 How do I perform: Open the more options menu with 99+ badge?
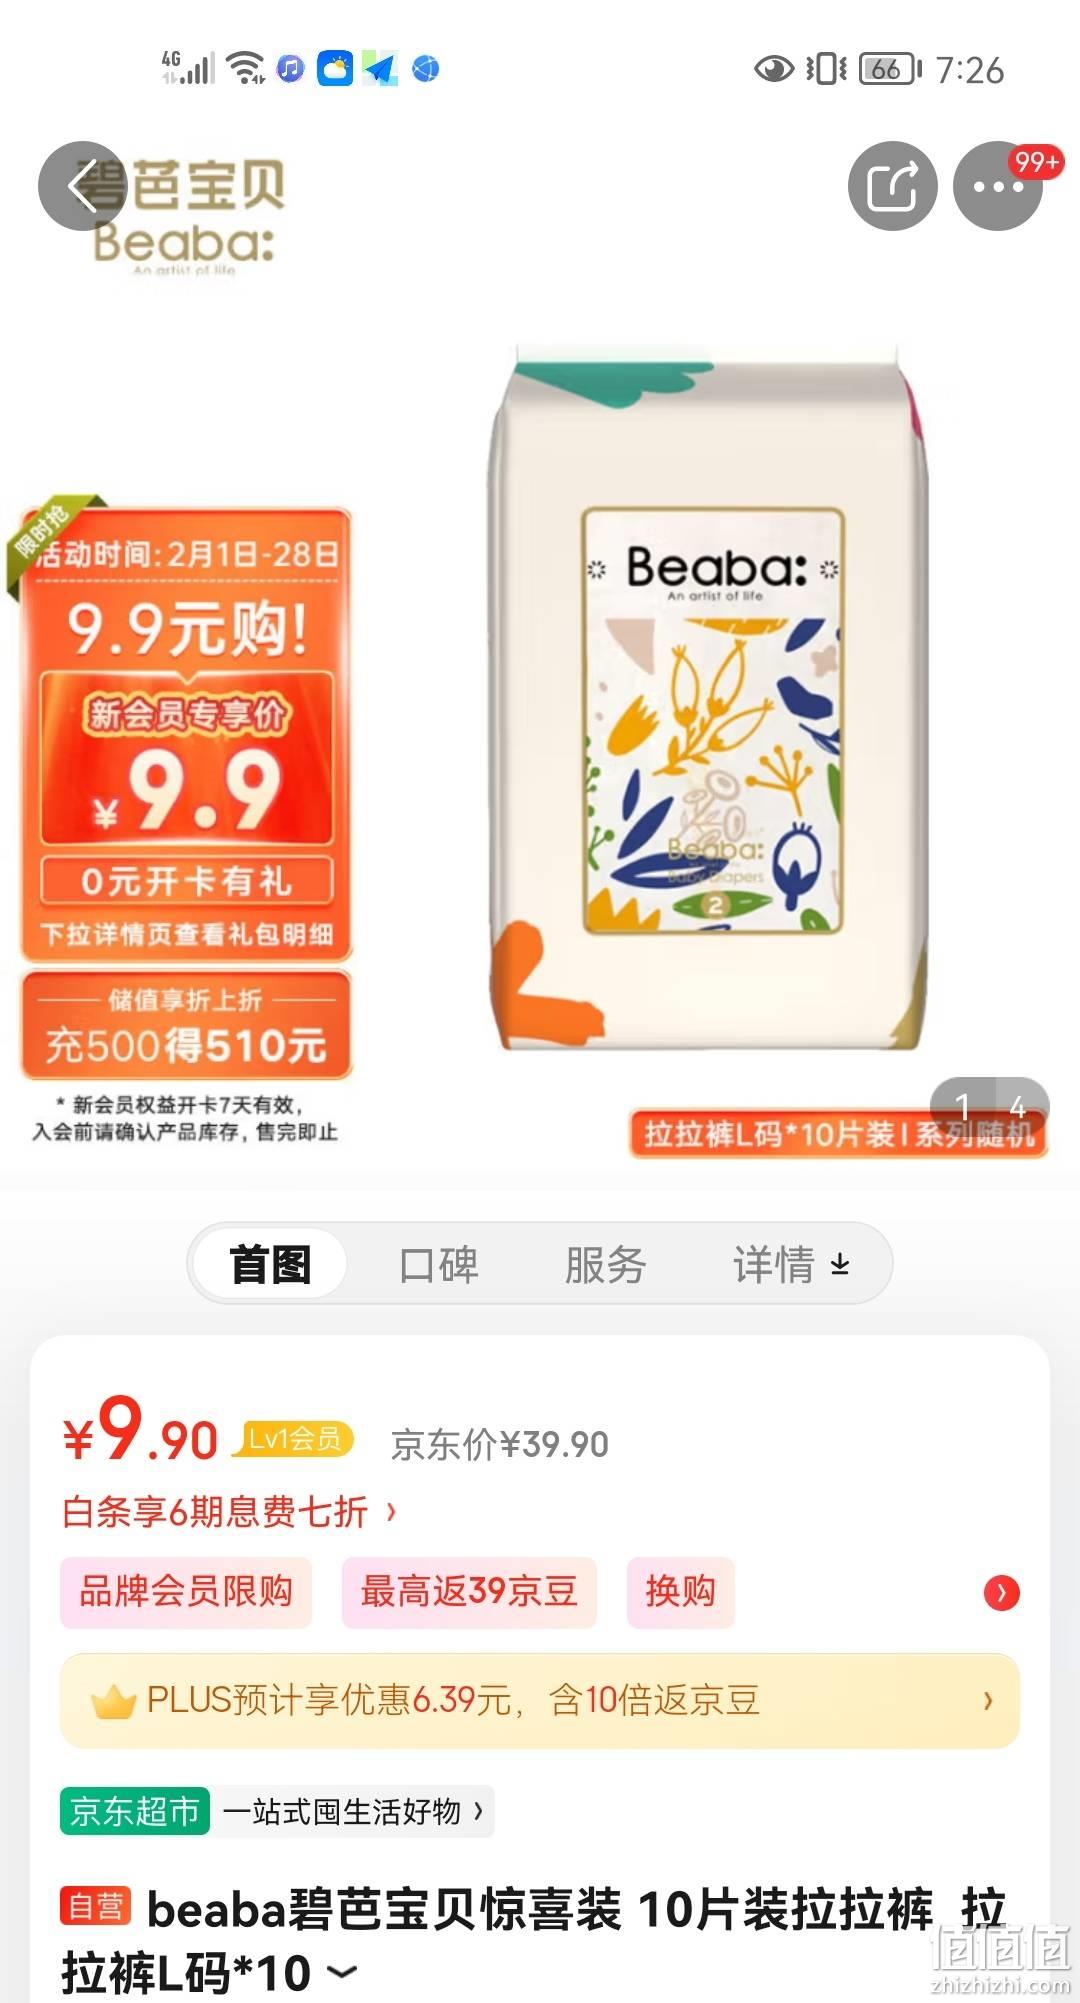click(x=998, y=186)
